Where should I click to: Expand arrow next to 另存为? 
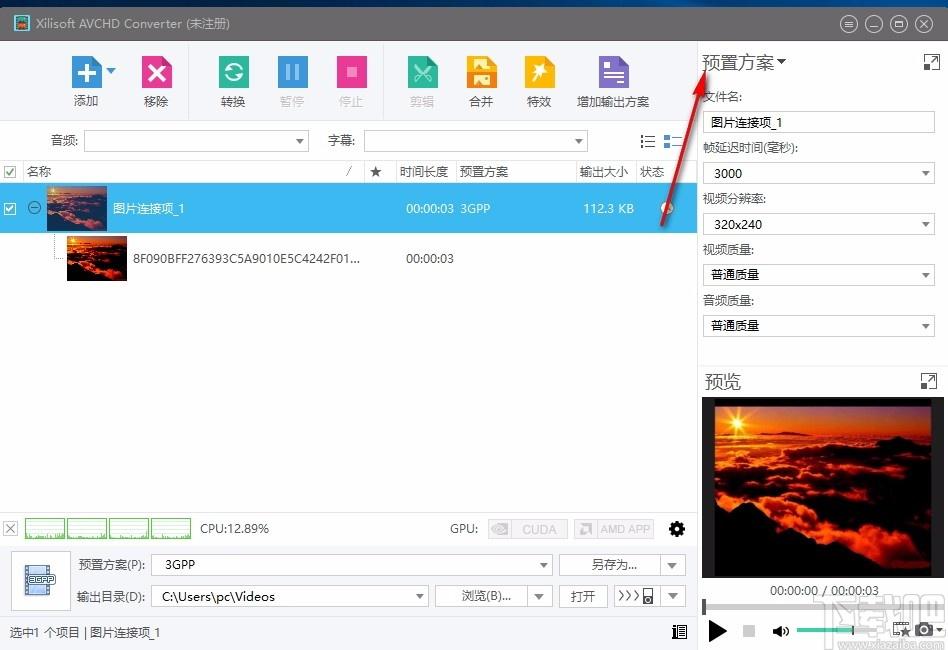click(x=673, y=565)
